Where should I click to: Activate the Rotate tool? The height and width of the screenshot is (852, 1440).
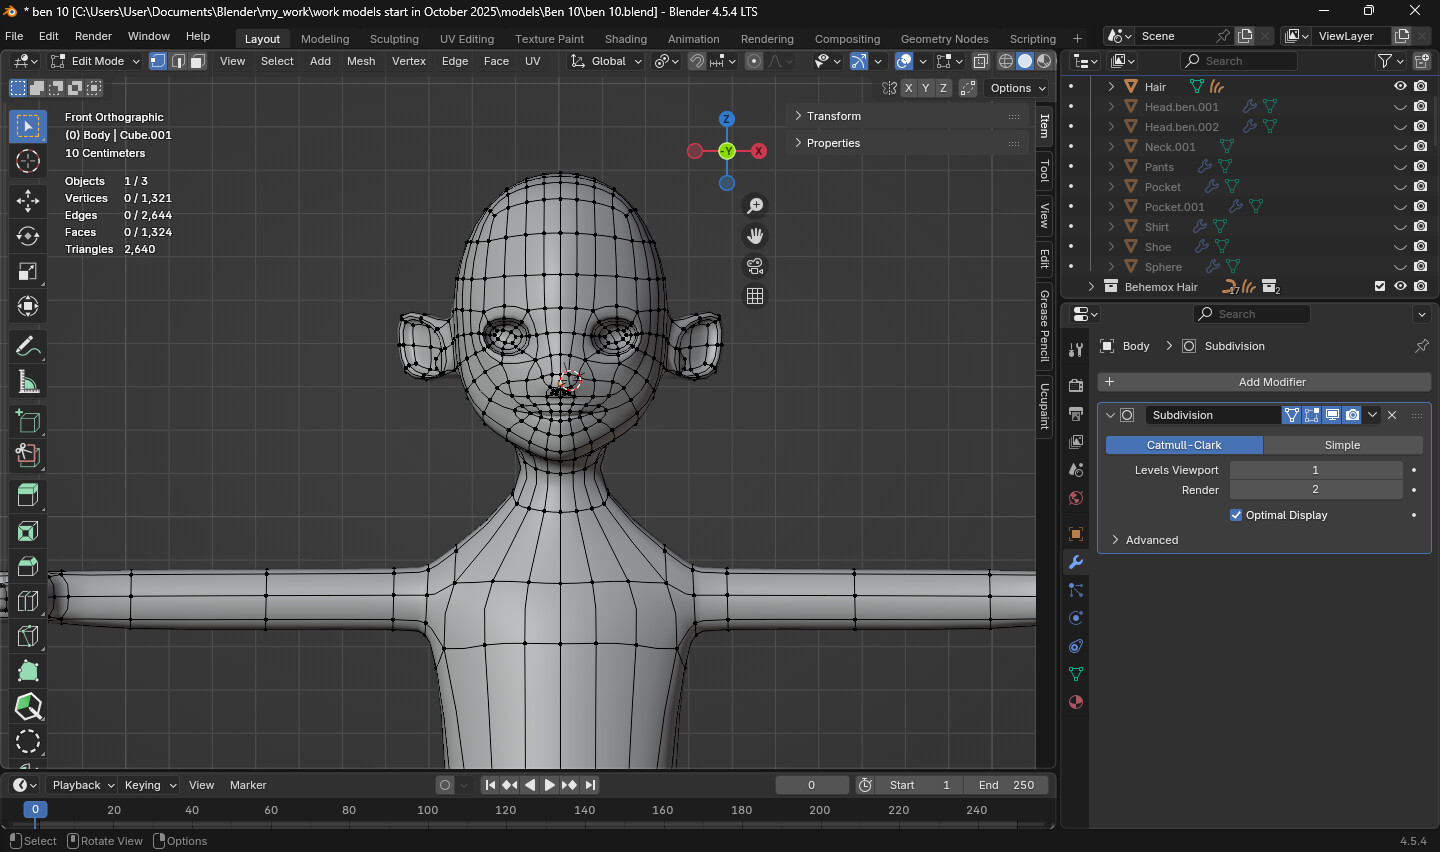point(28,236)
